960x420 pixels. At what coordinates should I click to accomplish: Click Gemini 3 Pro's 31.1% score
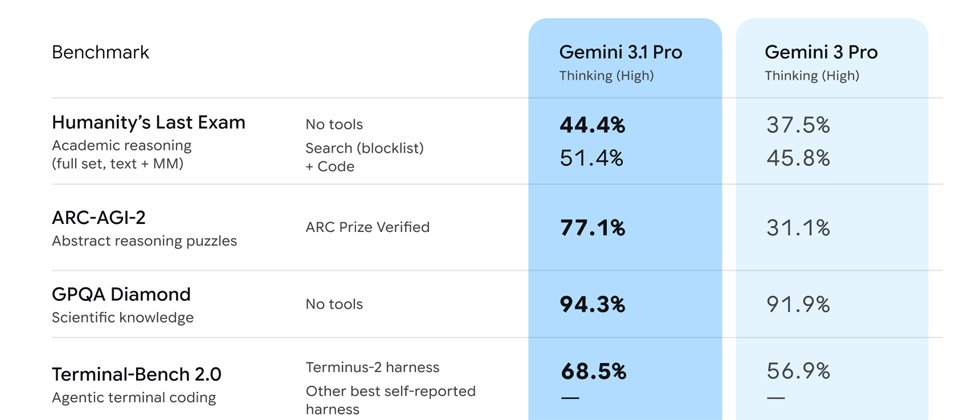[x=798, y=228]
